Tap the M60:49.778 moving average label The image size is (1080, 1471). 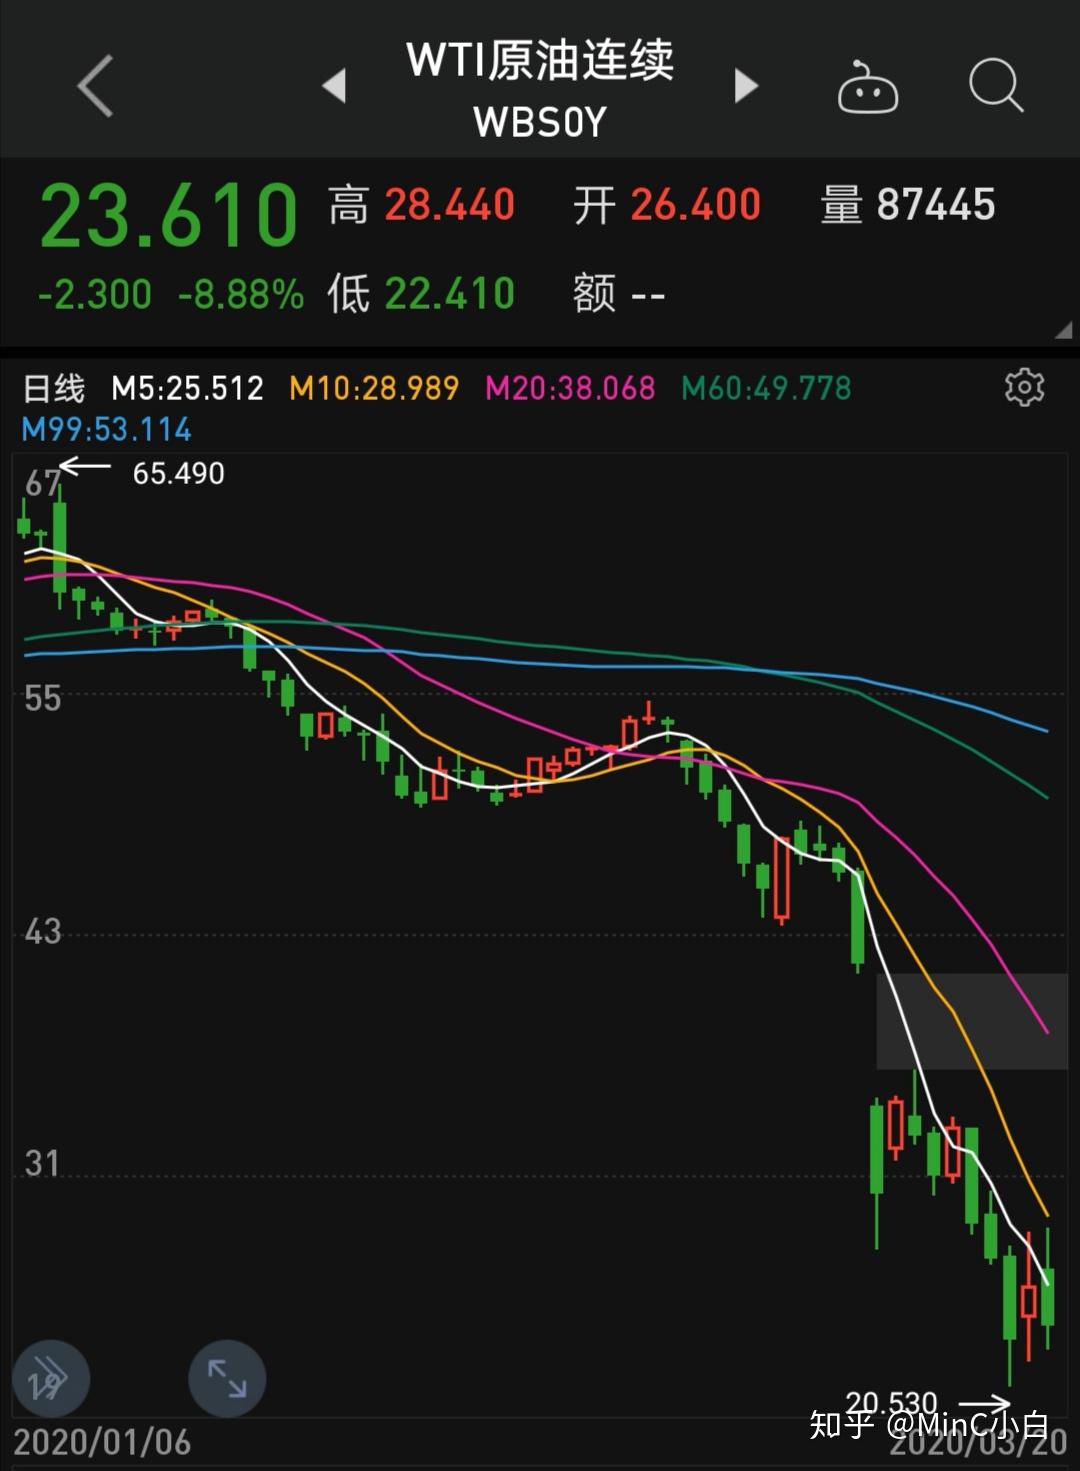[766, 388]
